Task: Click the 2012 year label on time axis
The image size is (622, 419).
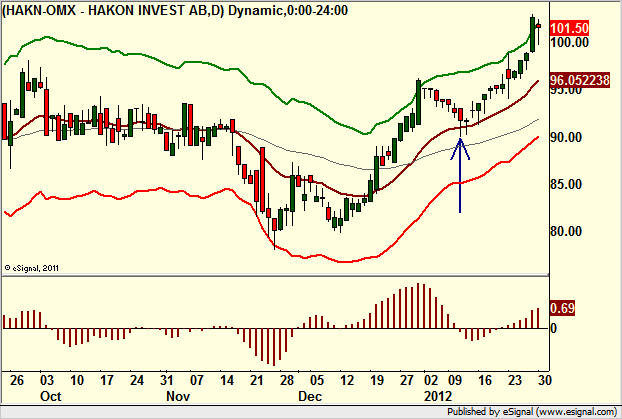Action: [x=438, y=396]
